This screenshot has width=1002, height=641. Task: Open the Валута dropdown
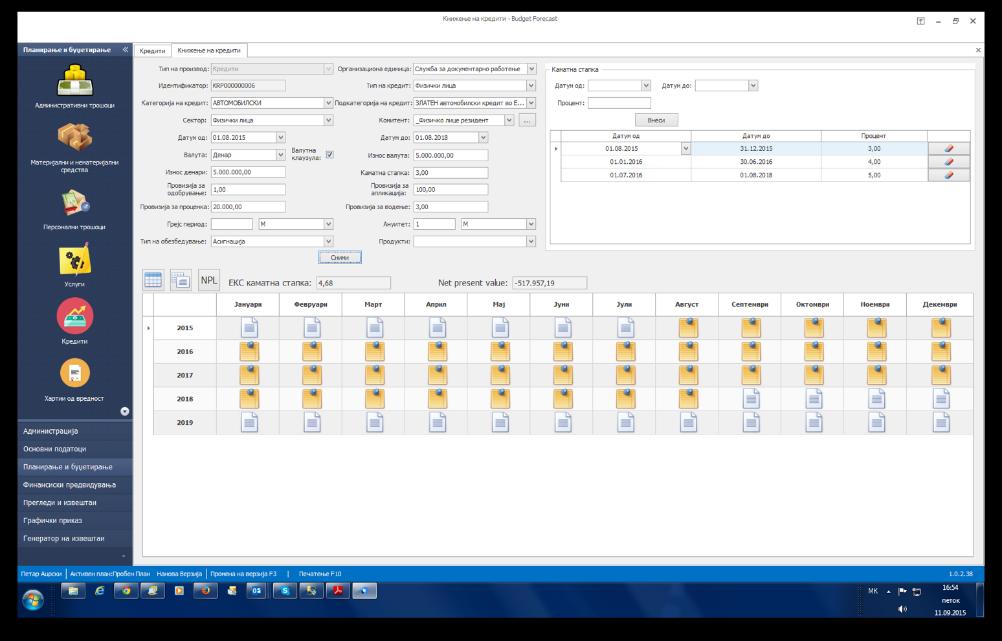click(x=280, y=155)
